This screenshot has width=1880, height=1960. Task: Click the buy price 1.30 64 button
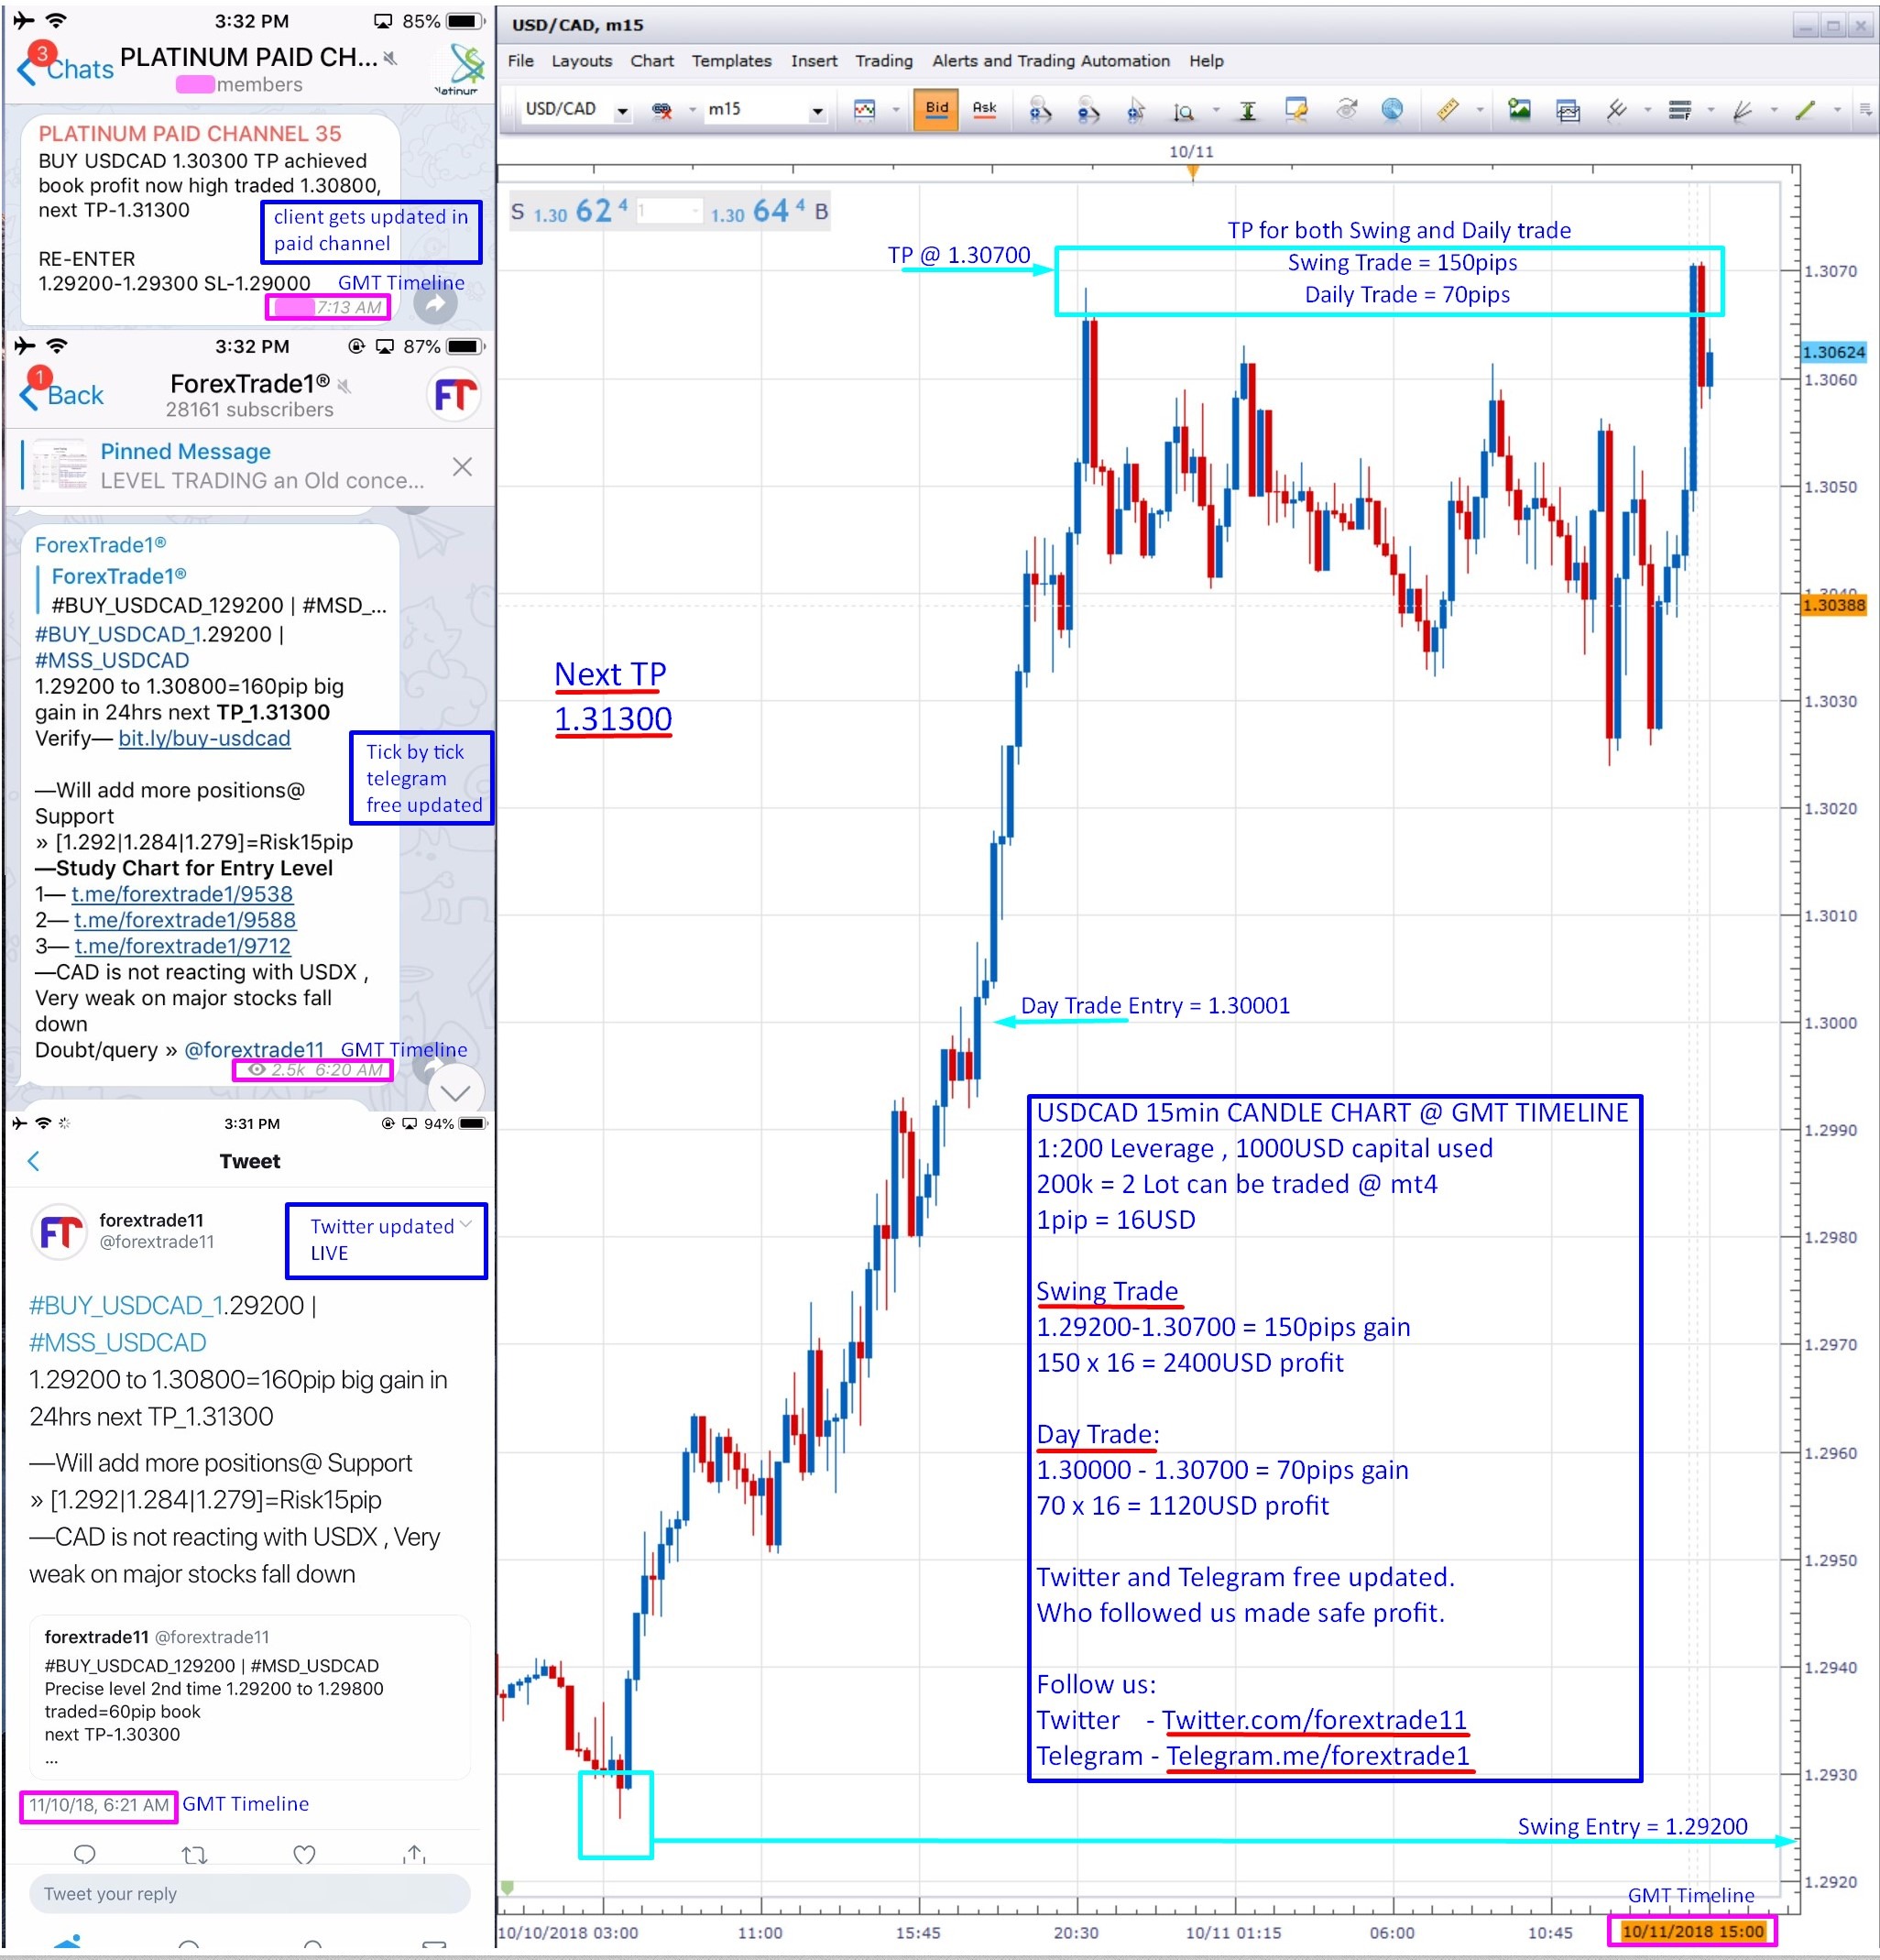point(768,211)
